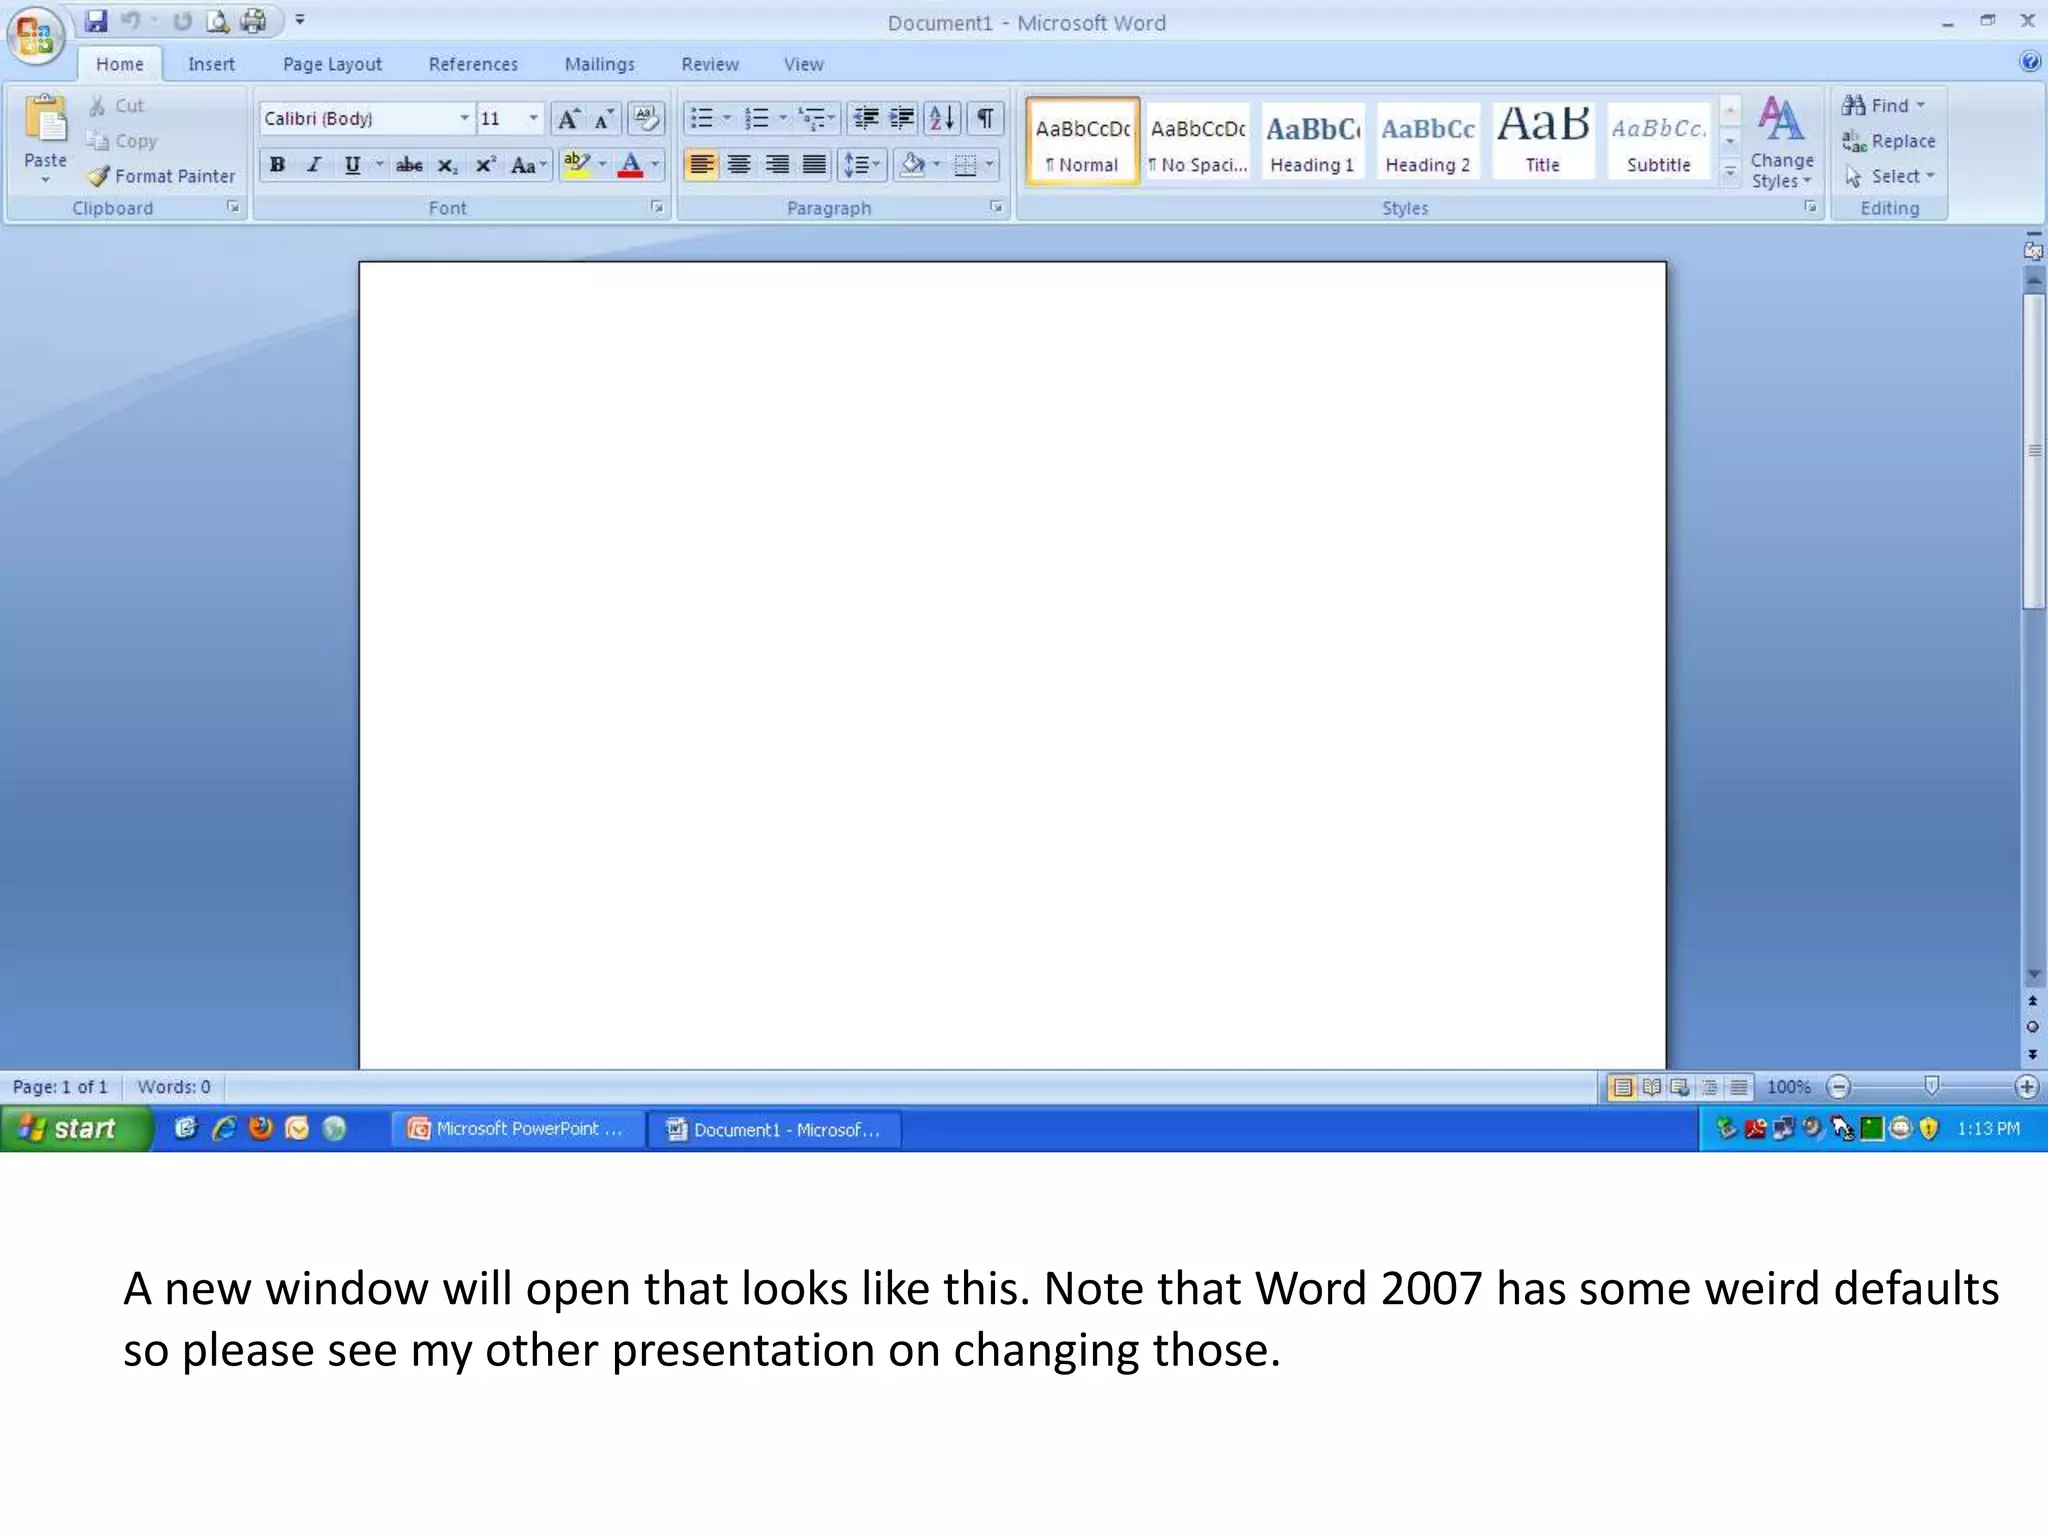The height and width of the screenshot is (1536, 2048).
Task: Customize Quick Access Toolbar dropdown
Action: (300, 20)
